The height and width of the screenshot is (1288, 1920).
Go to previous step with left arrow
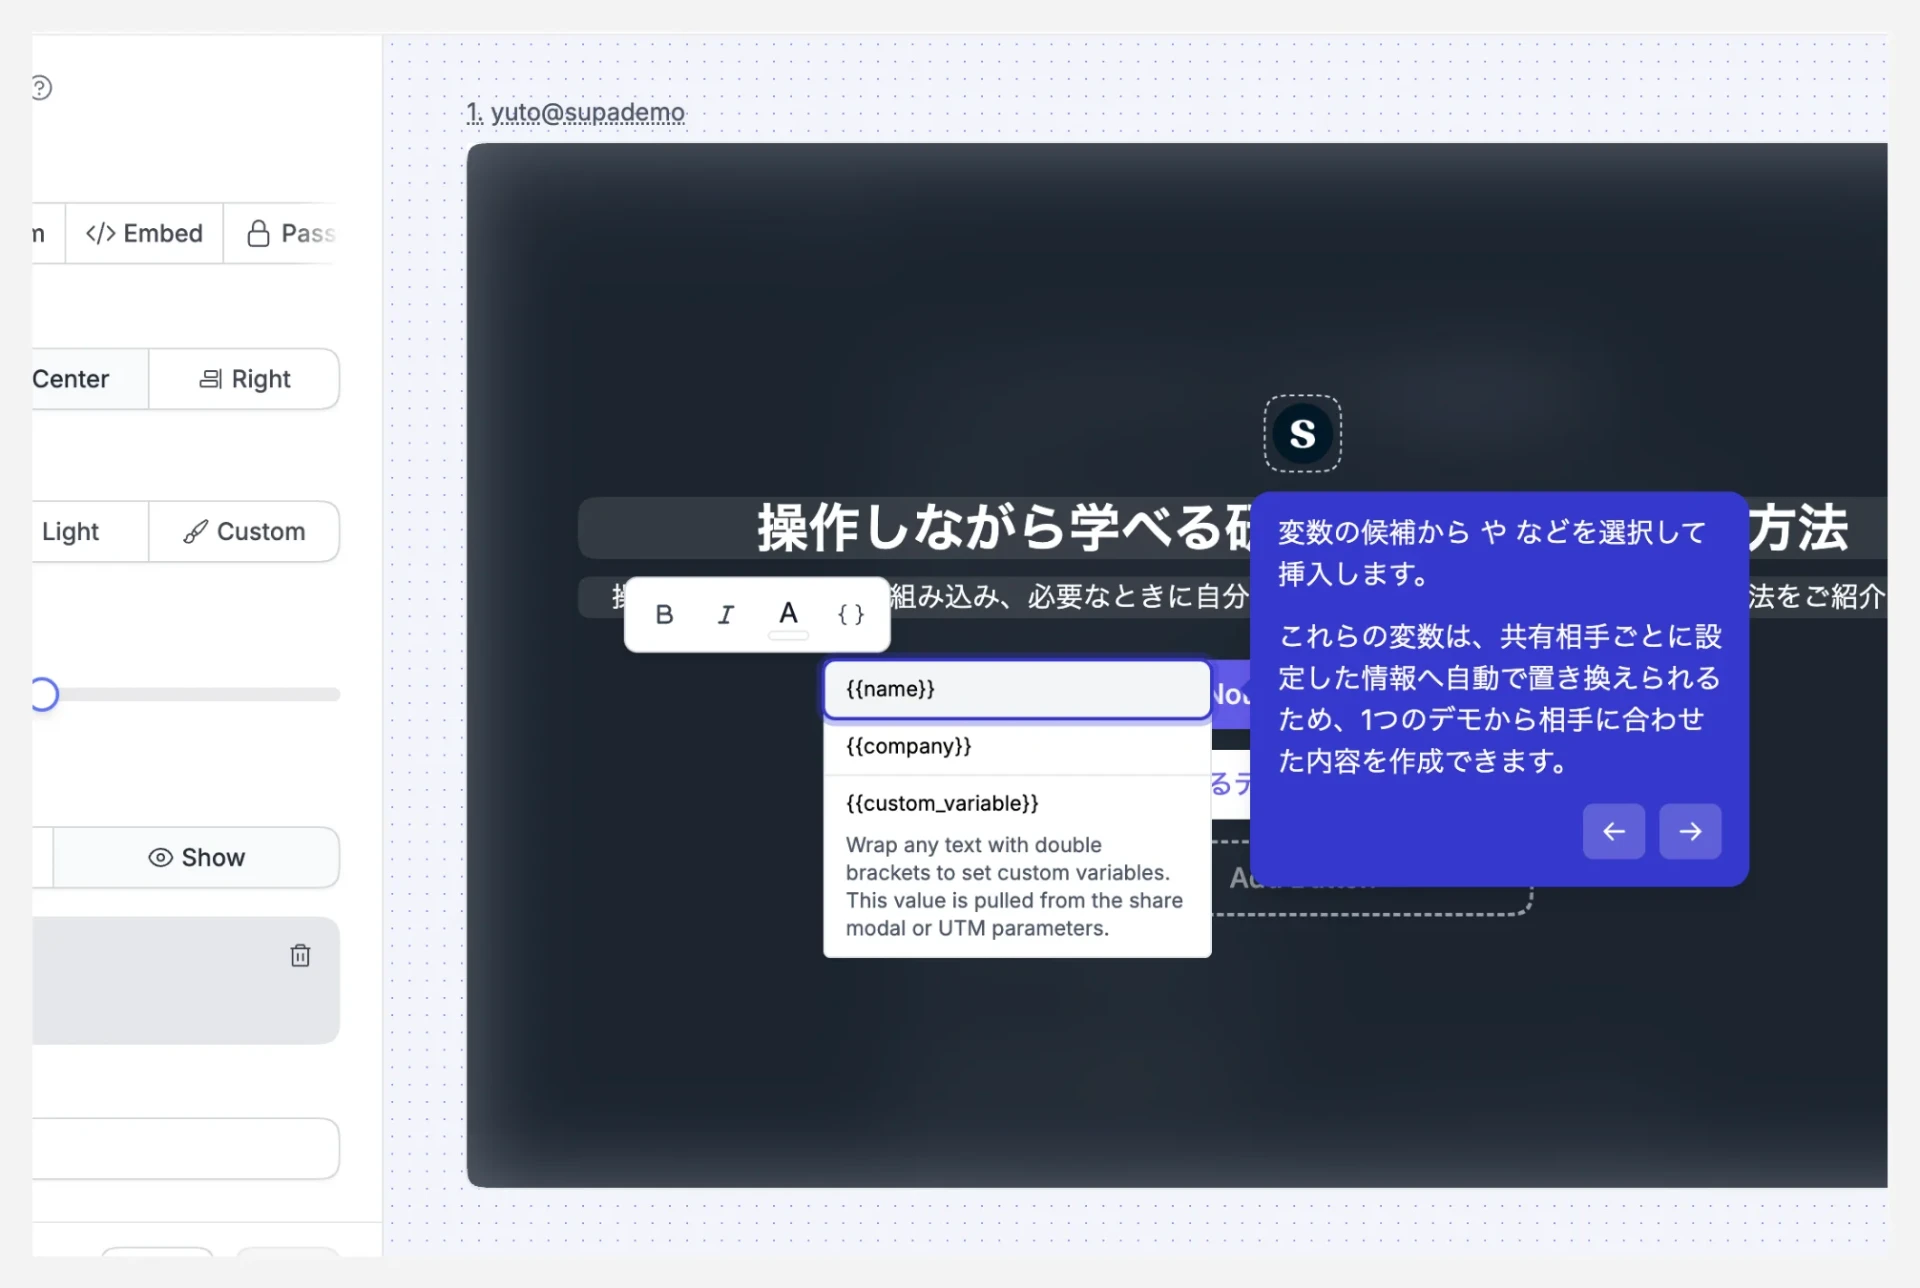1613,831
